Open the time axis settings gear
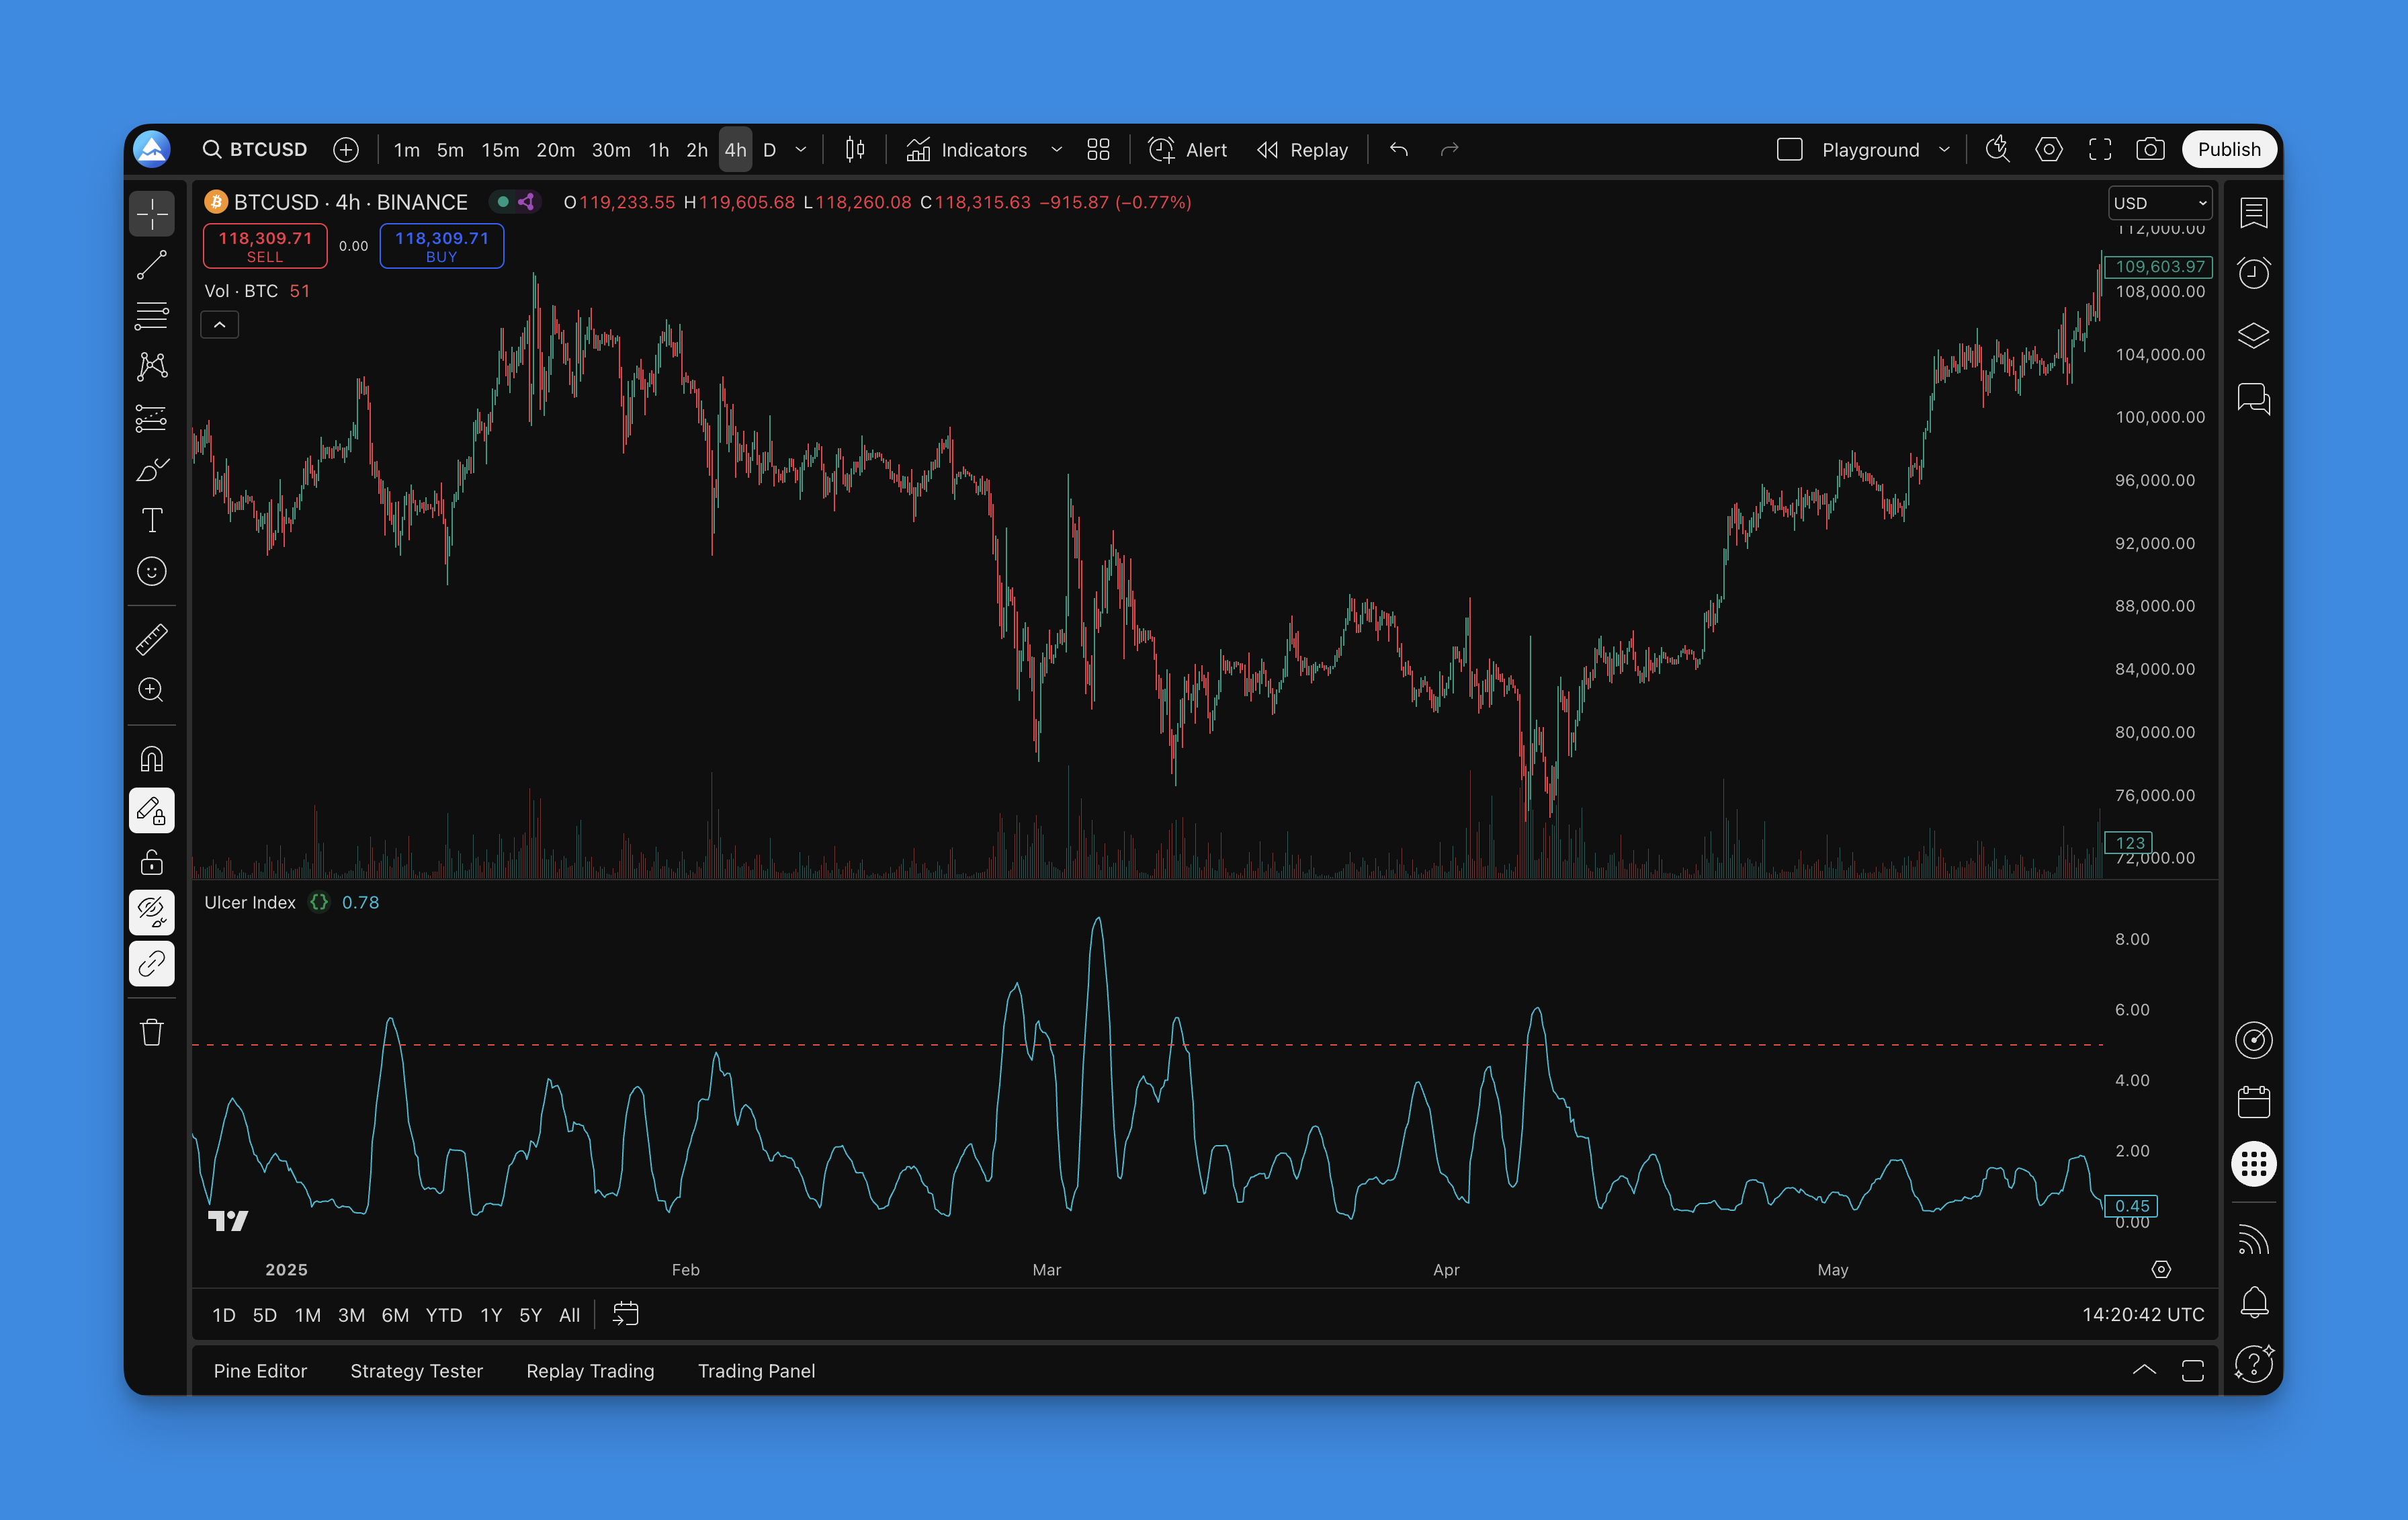2408x1520 pixels. (x=2161, y=1269)
